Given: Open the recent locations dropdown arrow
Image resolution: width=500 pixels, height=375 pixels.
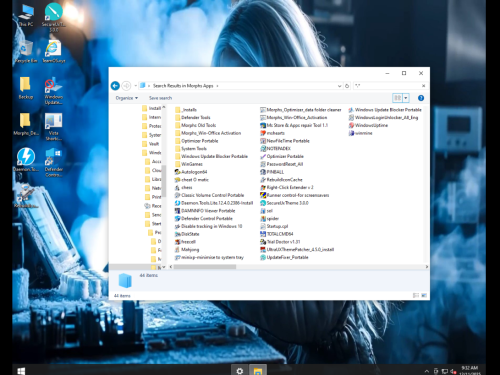Looking at the screenshot, I should tap(136, 86).
